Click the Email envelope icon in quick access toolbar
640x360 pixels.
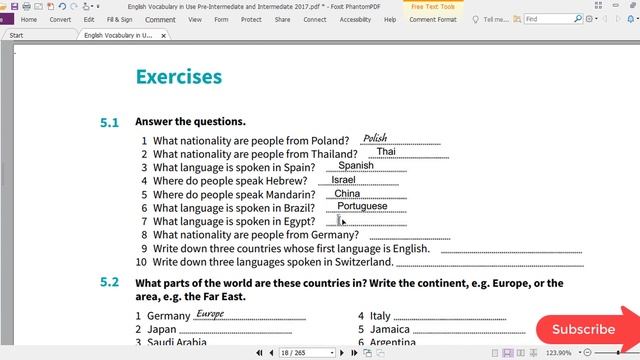pos(38,7)
